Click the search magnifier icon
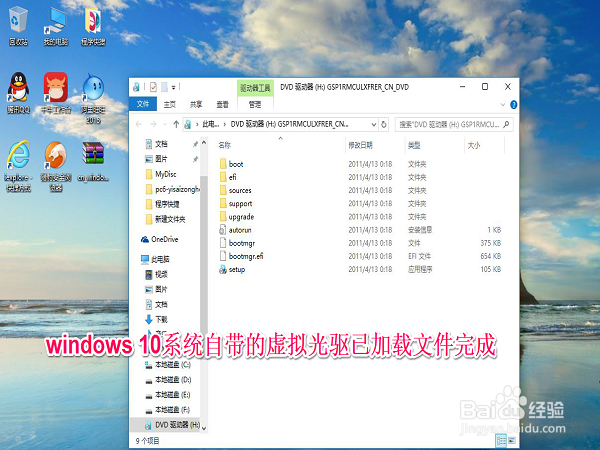 pos(506,124)
